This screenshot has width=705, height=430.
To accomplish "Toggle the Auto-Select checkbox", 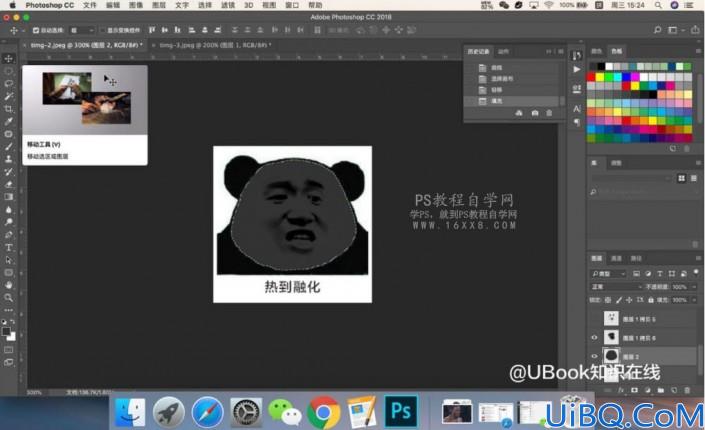I will coord(36,30).
